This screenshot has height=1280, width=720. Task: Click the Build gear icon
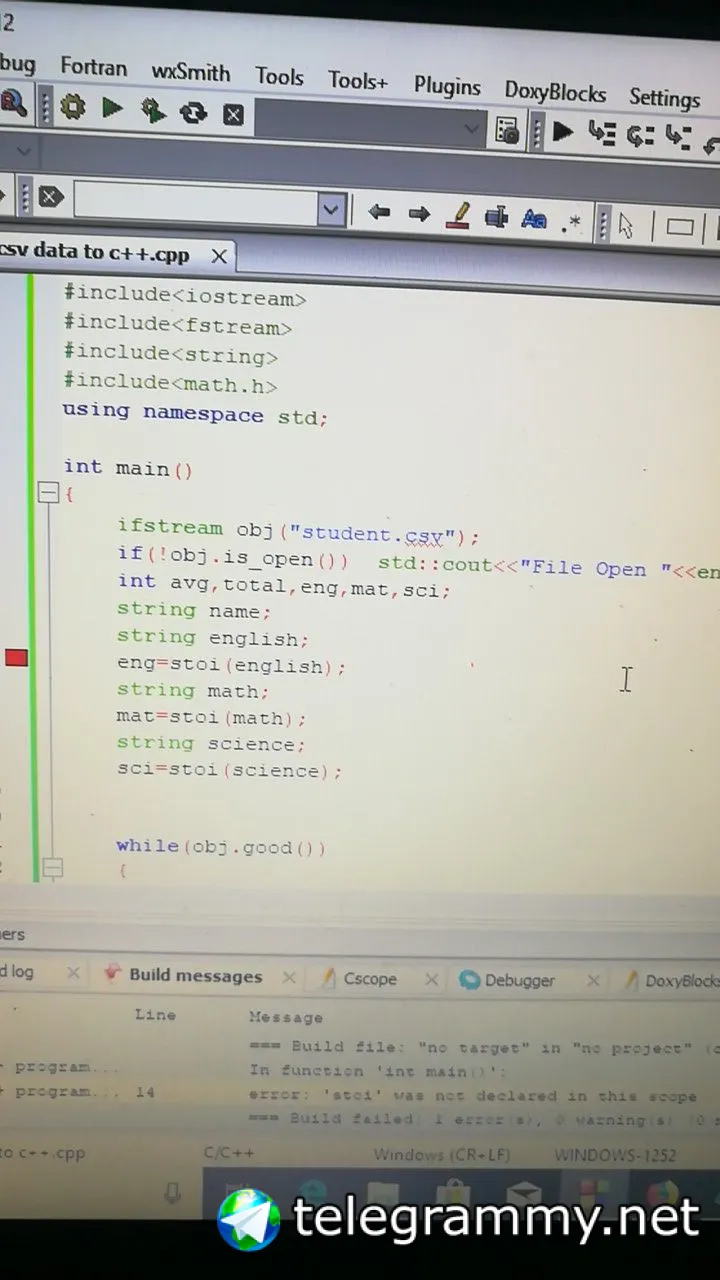pos(72,108)
